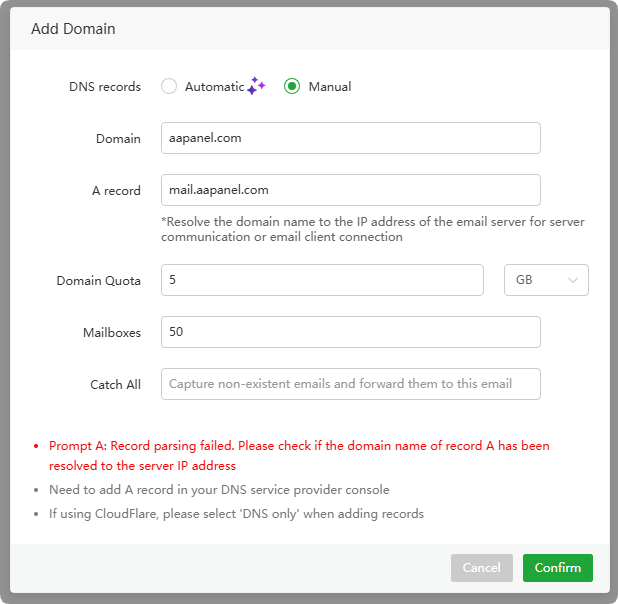Click the Domain Quota number field

pos(322,280)
